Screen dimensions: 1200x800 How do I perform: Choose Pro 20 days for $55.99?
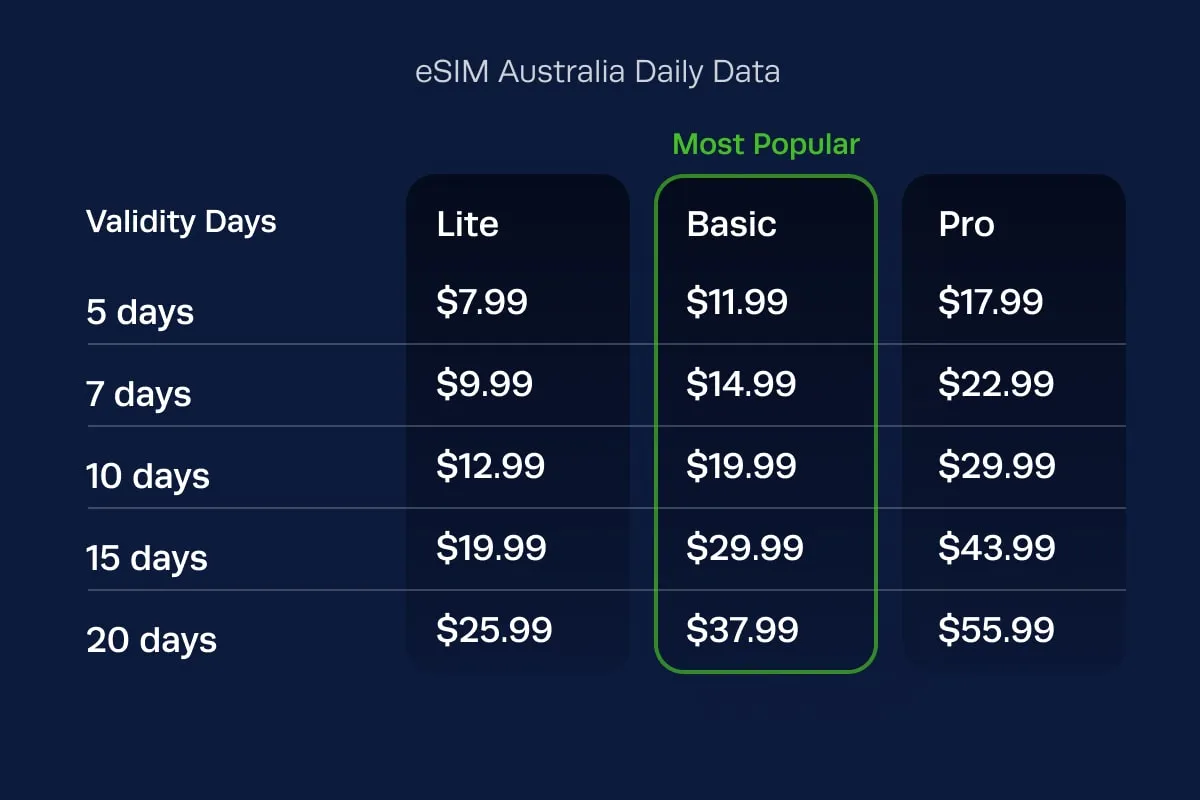996,630
